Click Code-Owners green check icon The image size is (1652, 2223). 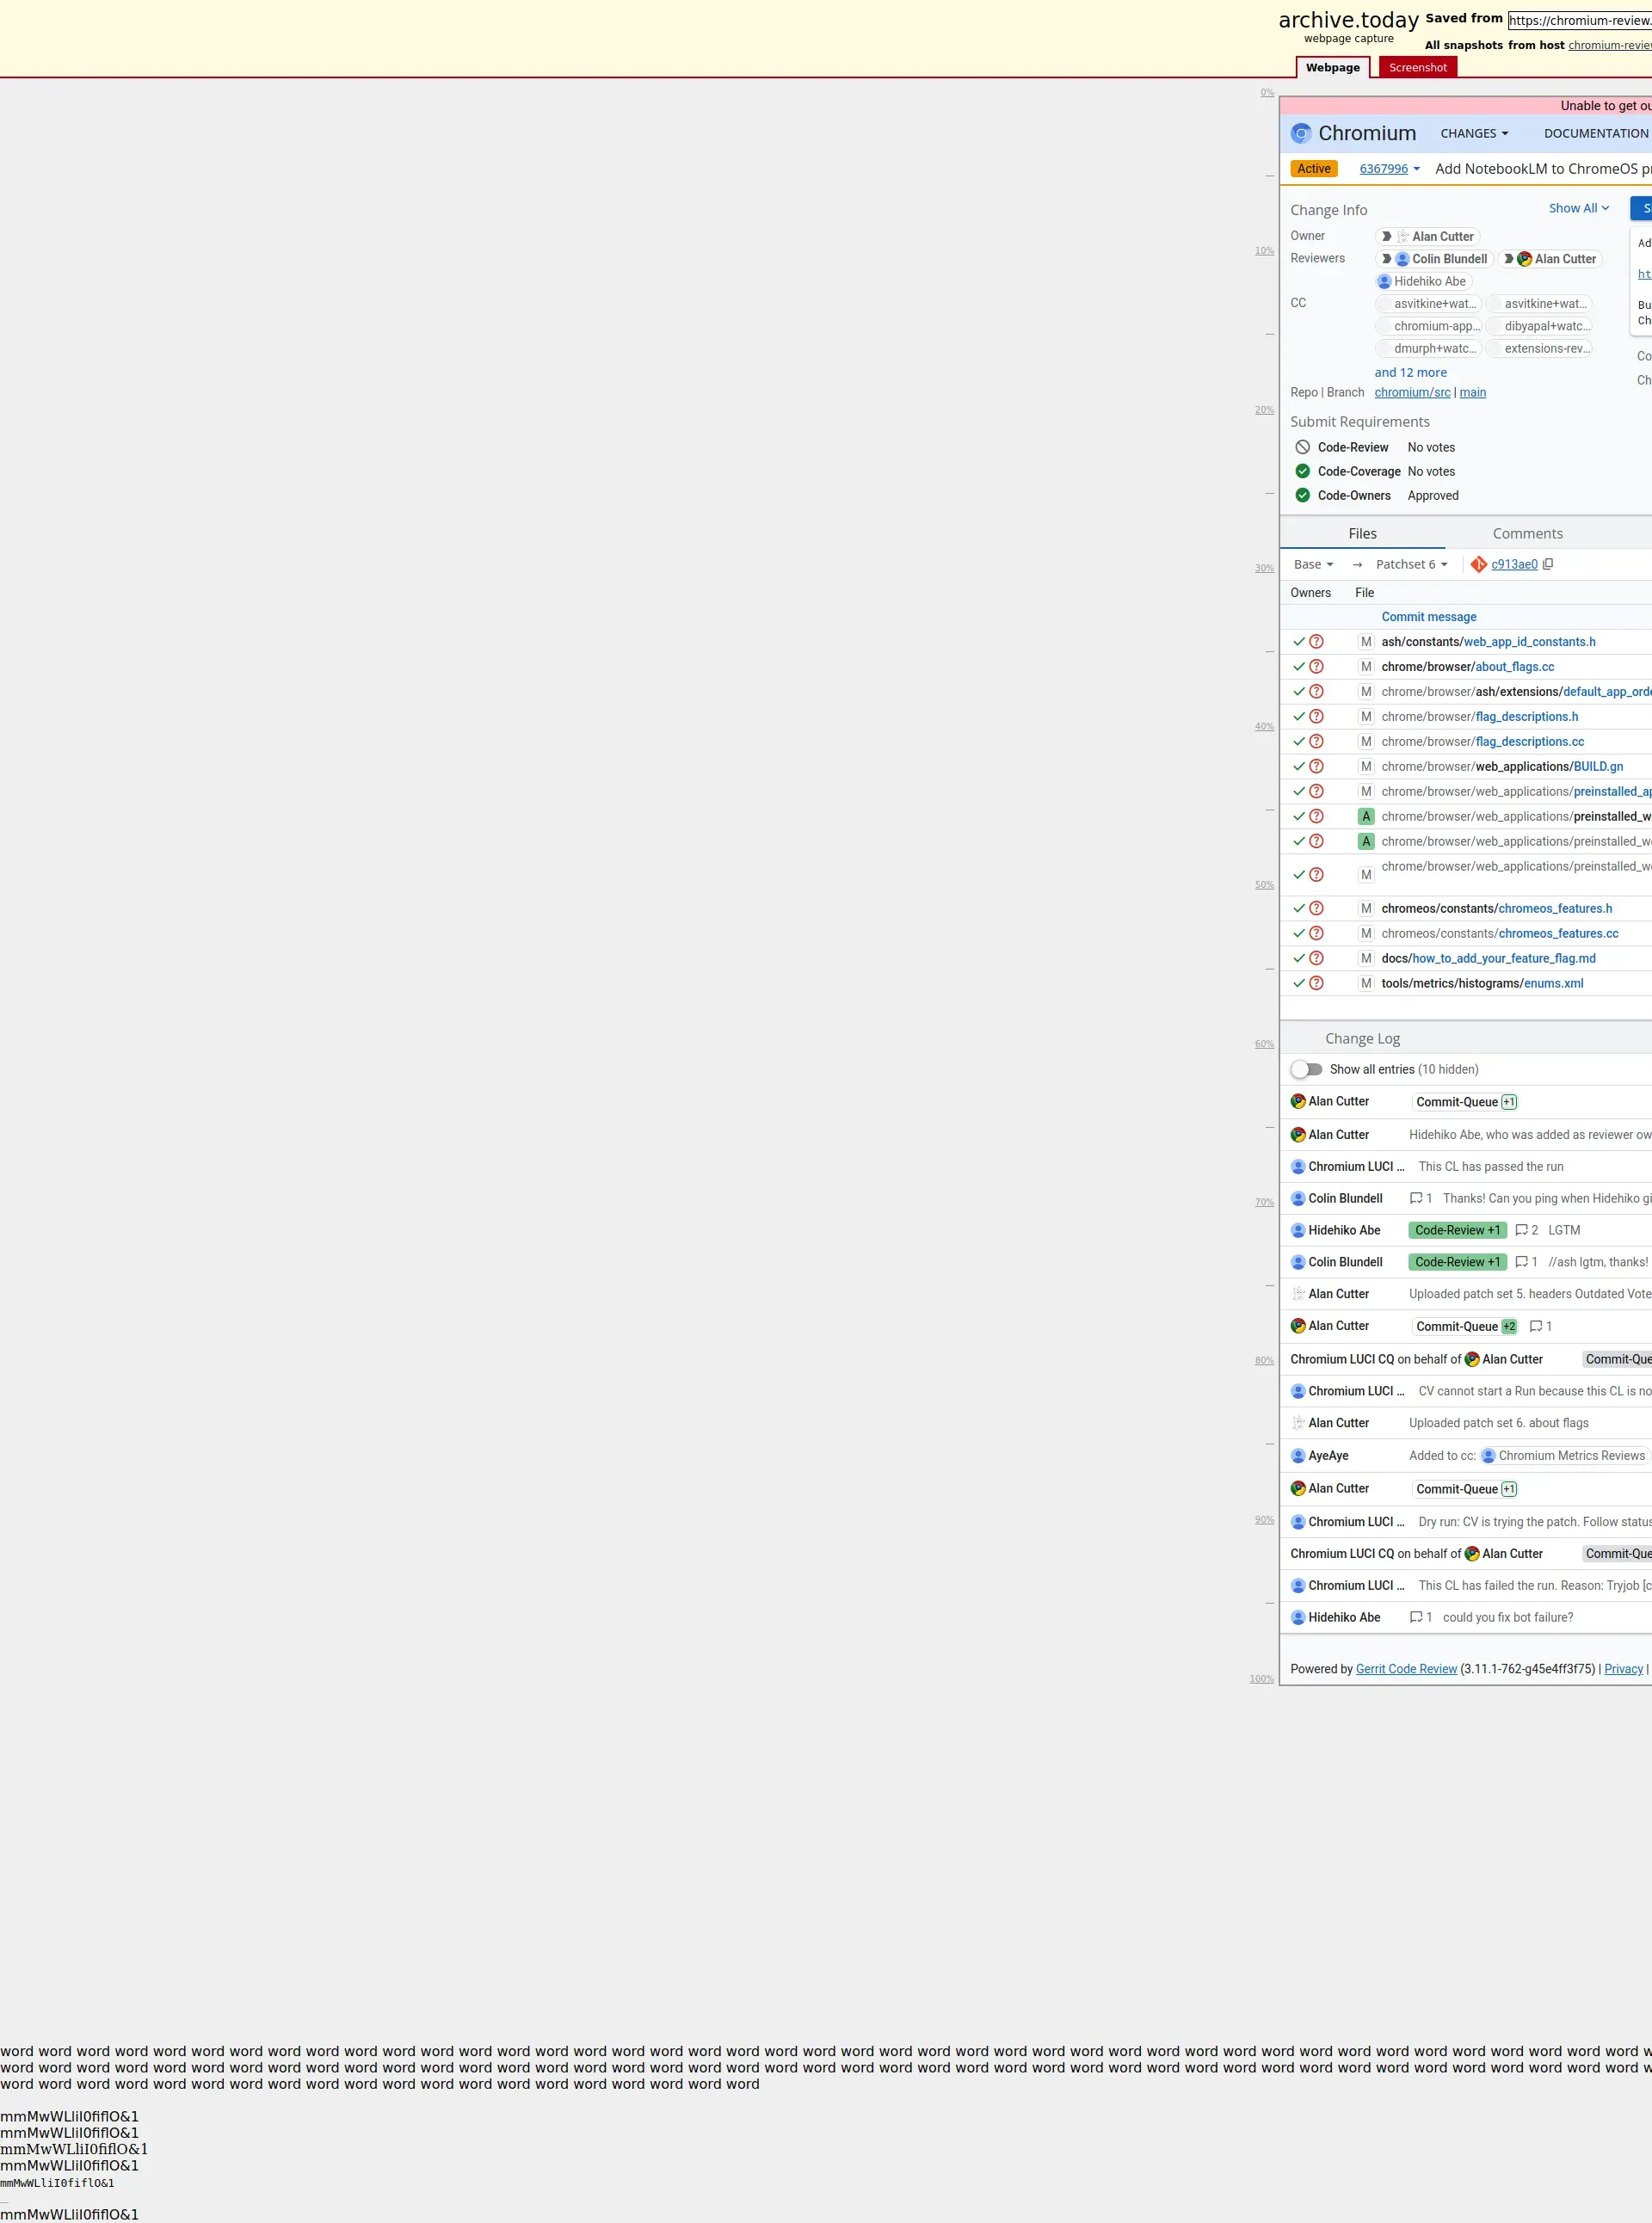[1302, 495]
